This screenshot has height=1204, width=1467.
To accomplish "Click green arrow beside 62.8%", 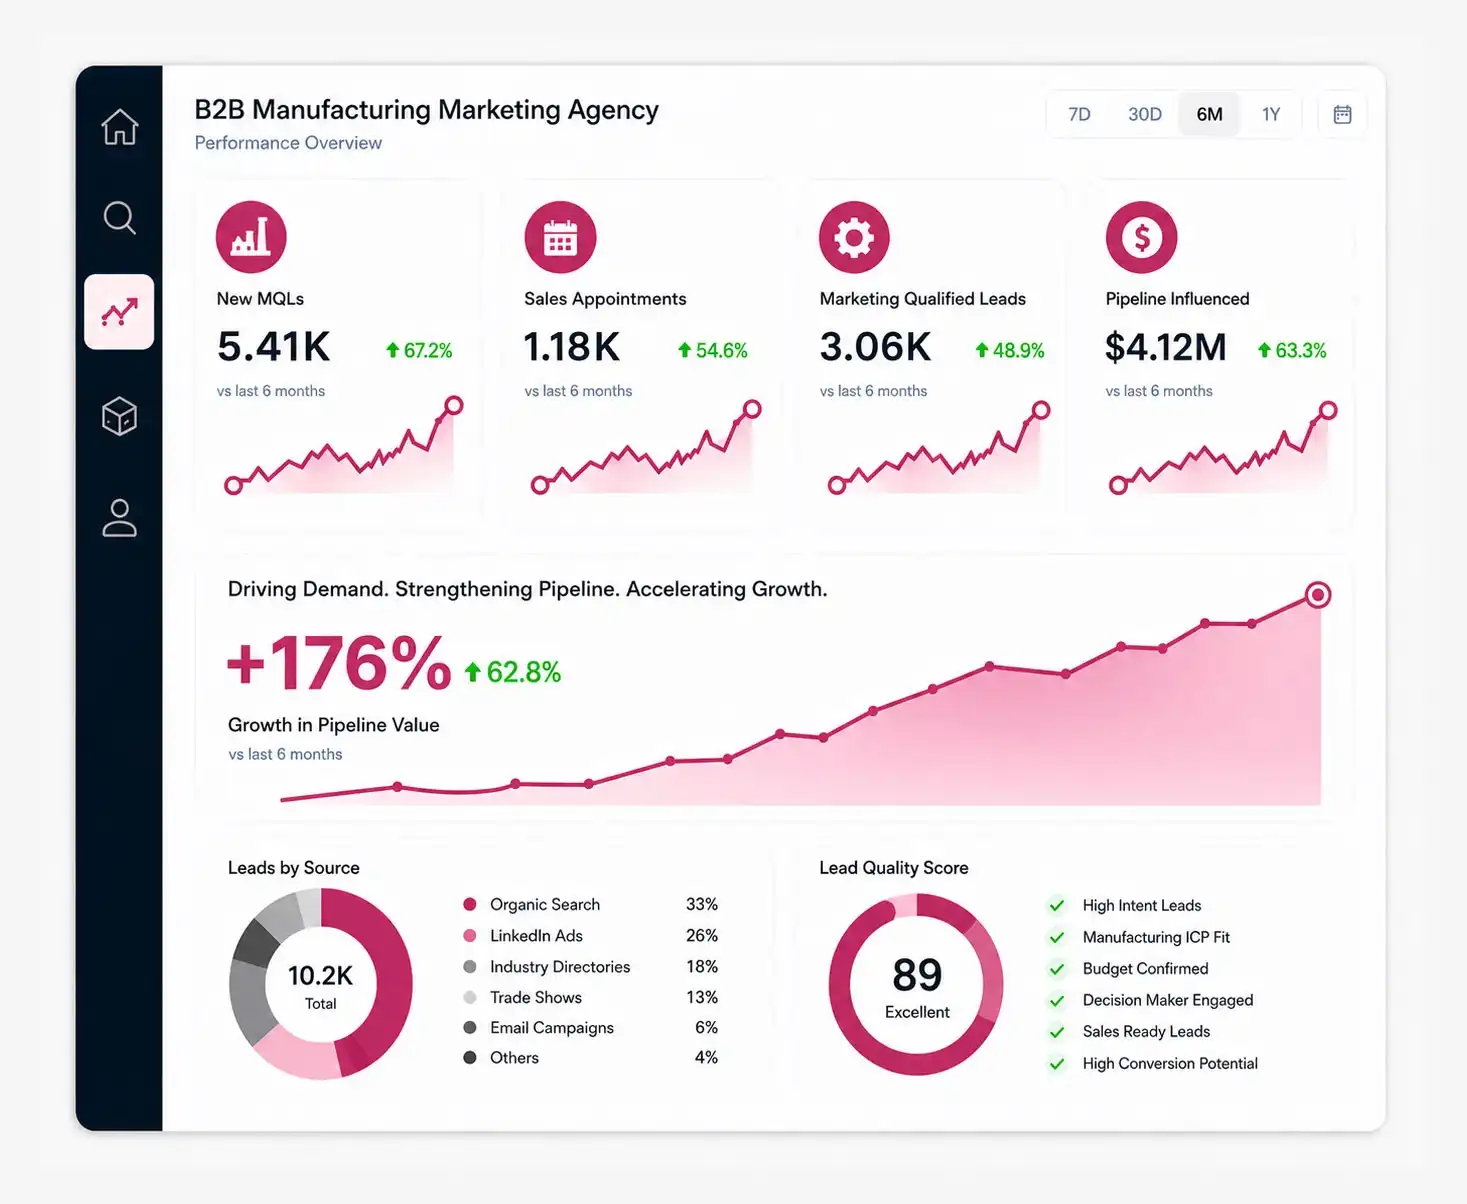I will 472,672.
